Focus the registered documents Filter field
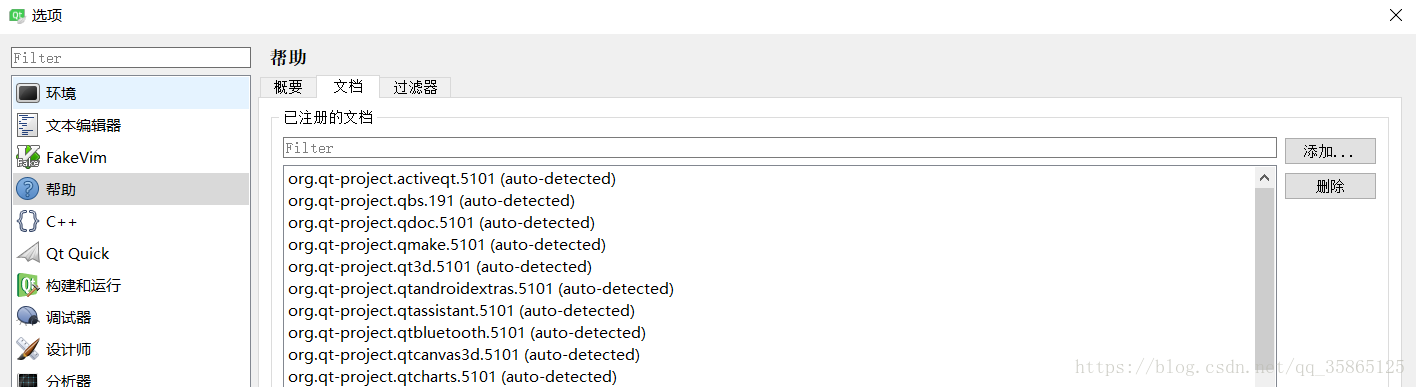The height and width of the screenshot is (387, 1416). 780,148
